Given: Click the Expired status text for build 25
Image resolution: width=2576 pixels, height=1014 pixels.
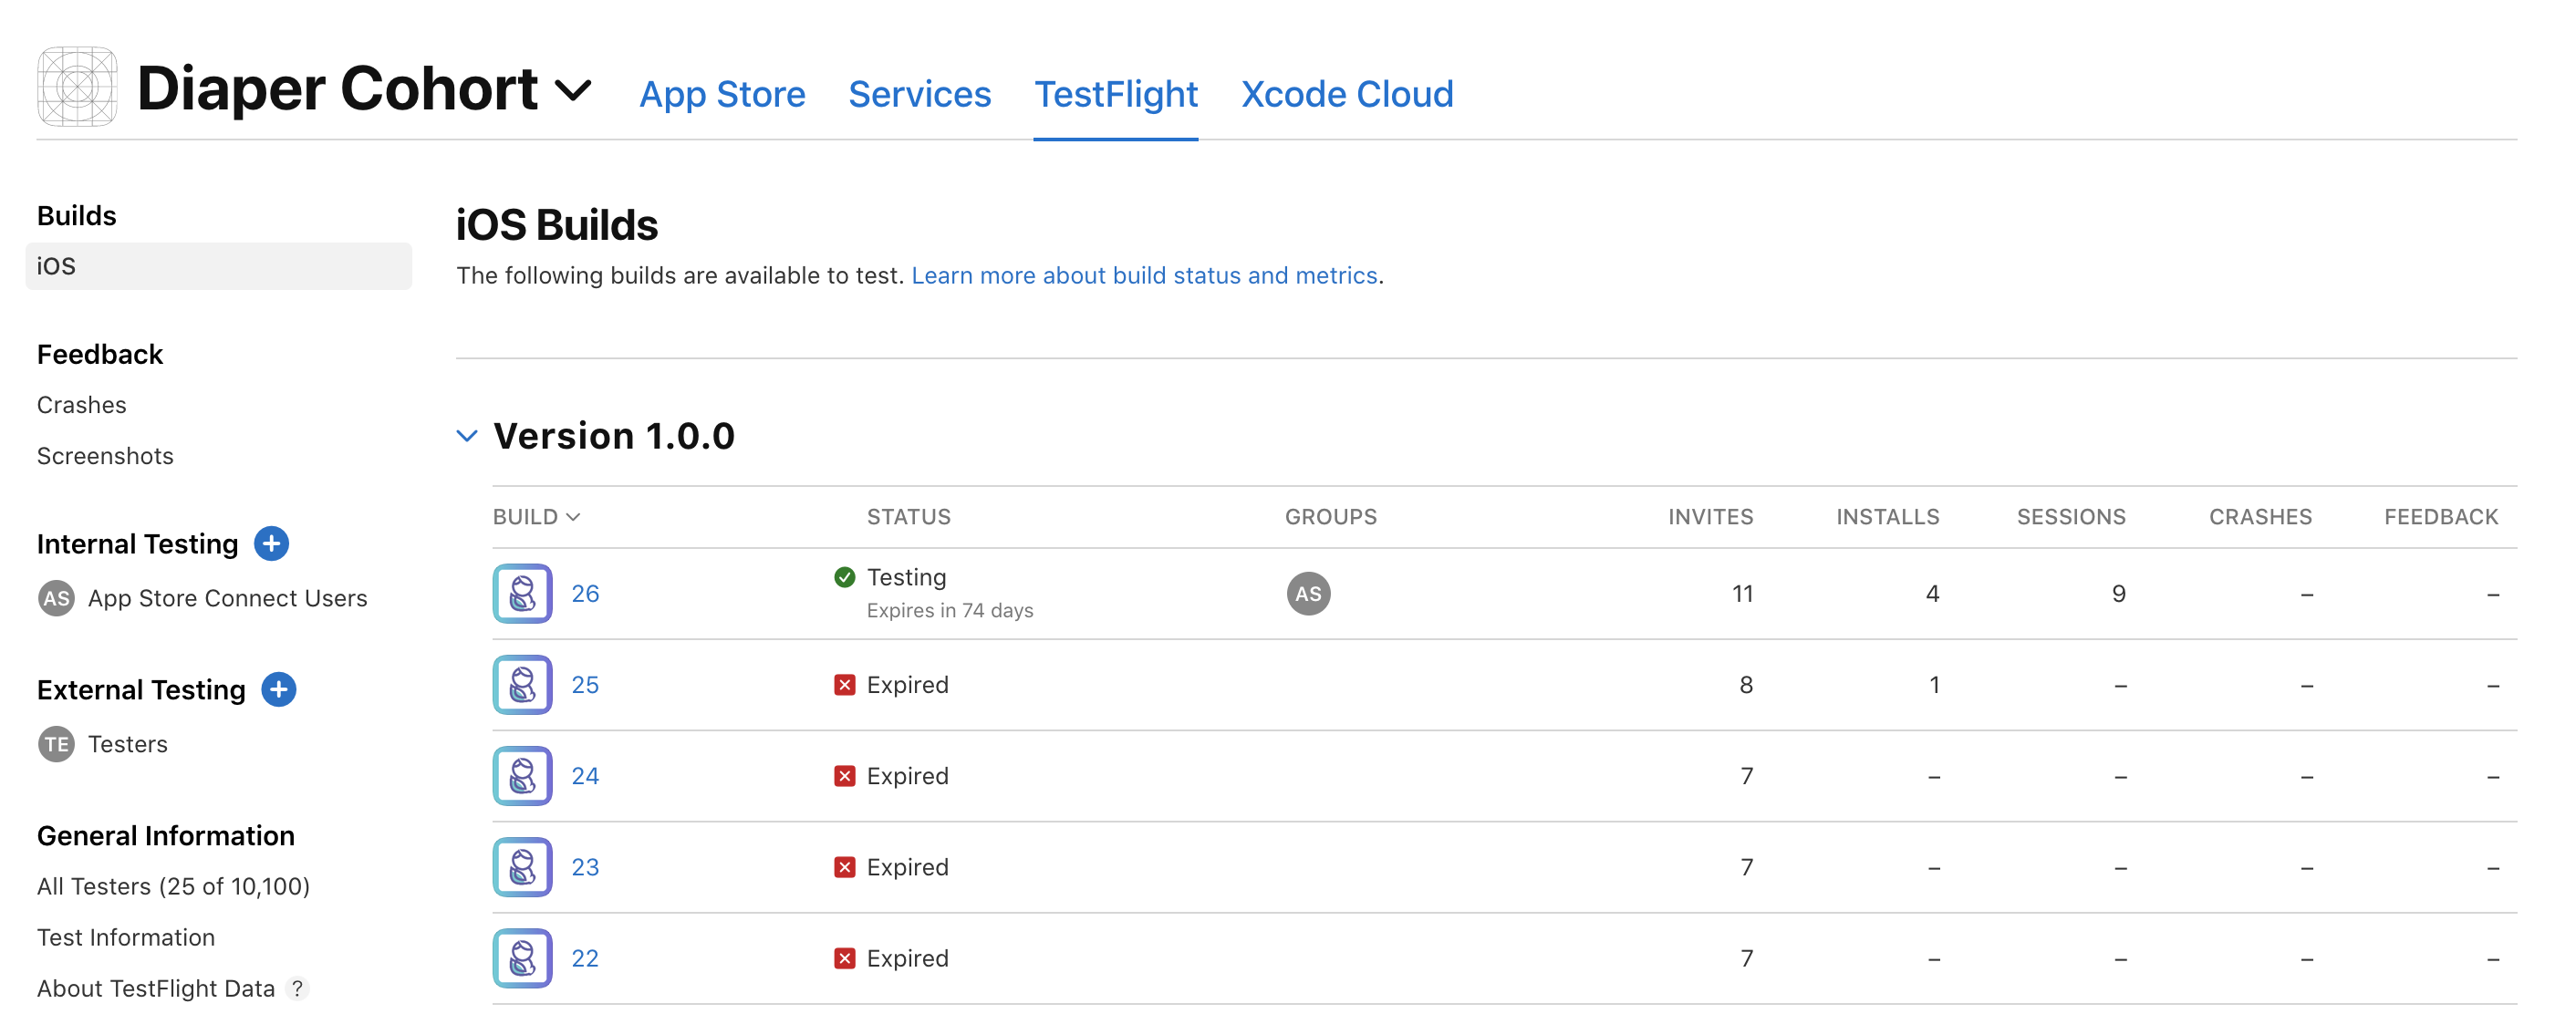Looking at the screenshot, I should [x=908, y=685].
